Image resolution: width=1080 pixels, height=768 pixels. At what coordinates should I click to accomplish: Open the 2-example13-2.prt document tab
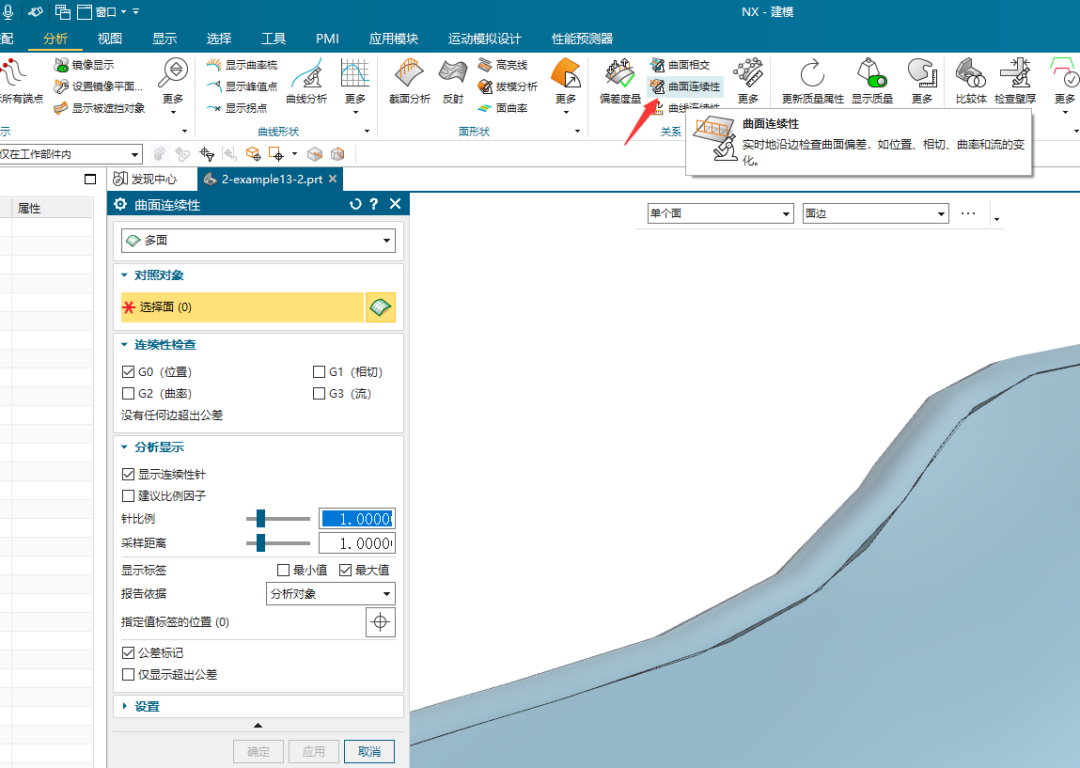pos(272,179)
